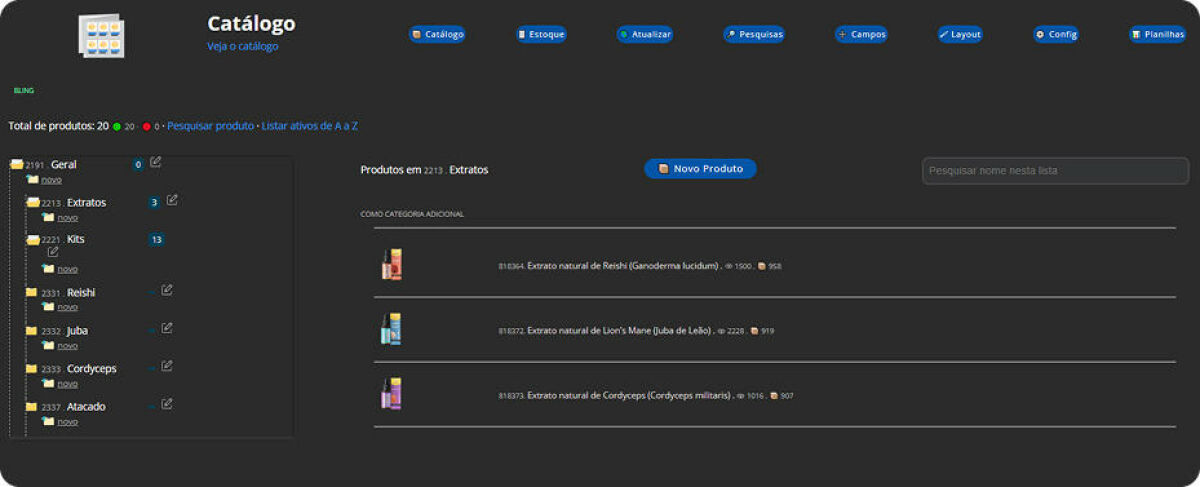Focus the 'Pesquisar nome nesta lista' field
The width and height of the screenshot is (1200, 487).
1055,171
